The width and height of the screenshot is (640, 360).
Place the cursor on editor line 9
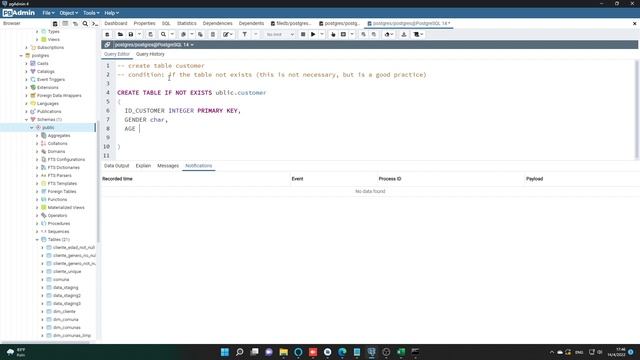(376, 138)
